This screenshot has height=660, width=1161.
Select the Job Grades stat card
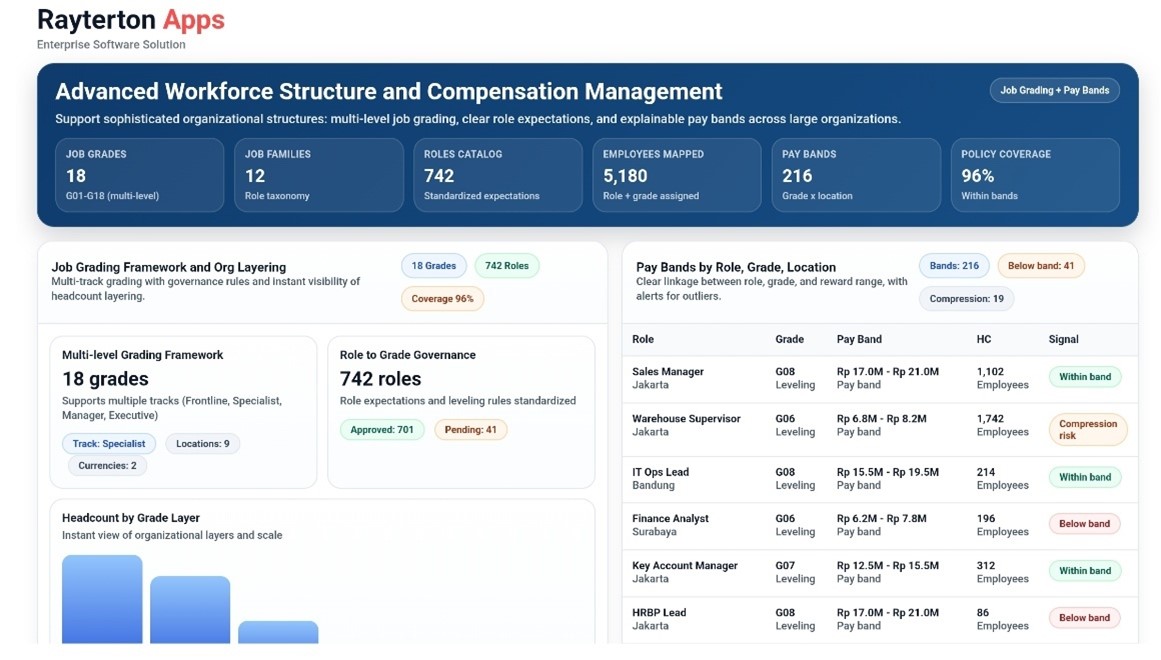pyautogui.click(x=139, y=175)
